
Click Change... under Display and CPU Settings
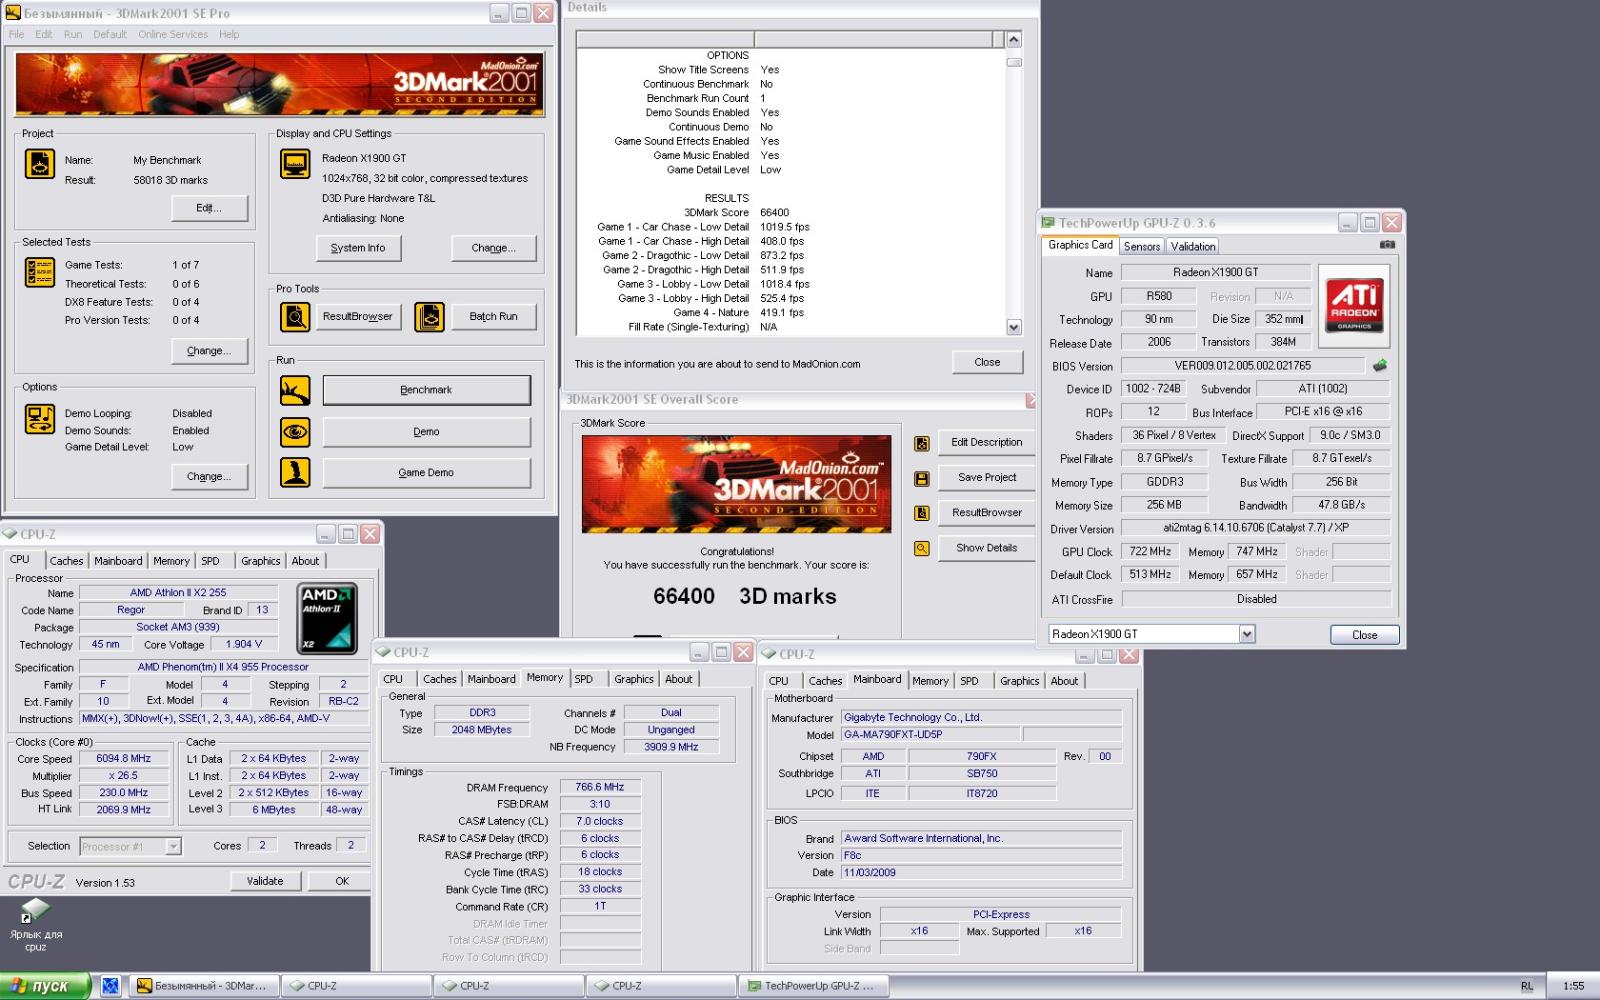click(x=493, y=248)
